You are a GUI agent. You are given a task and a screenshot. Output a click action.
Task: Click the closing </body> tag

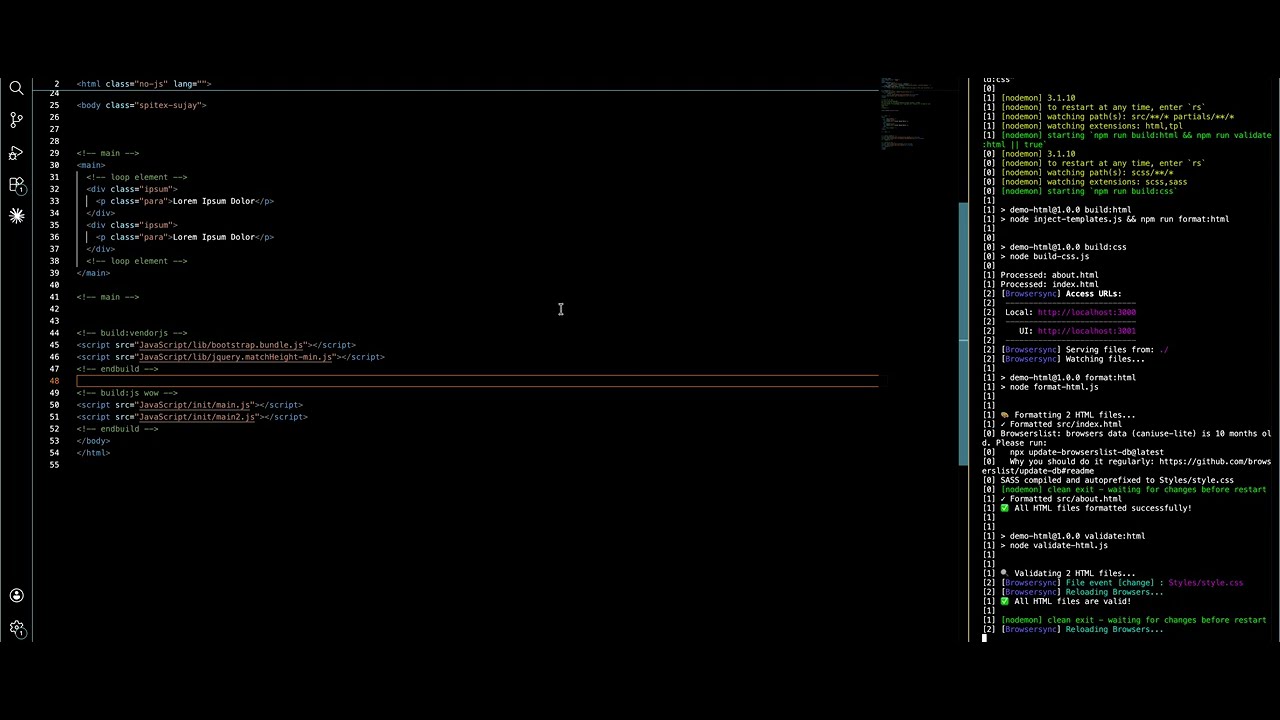[93, 441]
